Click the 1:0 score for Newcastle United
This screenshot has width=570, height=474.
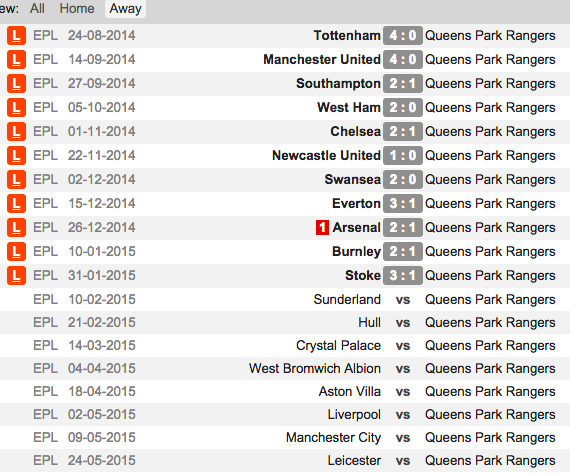(x=403, y=156)
